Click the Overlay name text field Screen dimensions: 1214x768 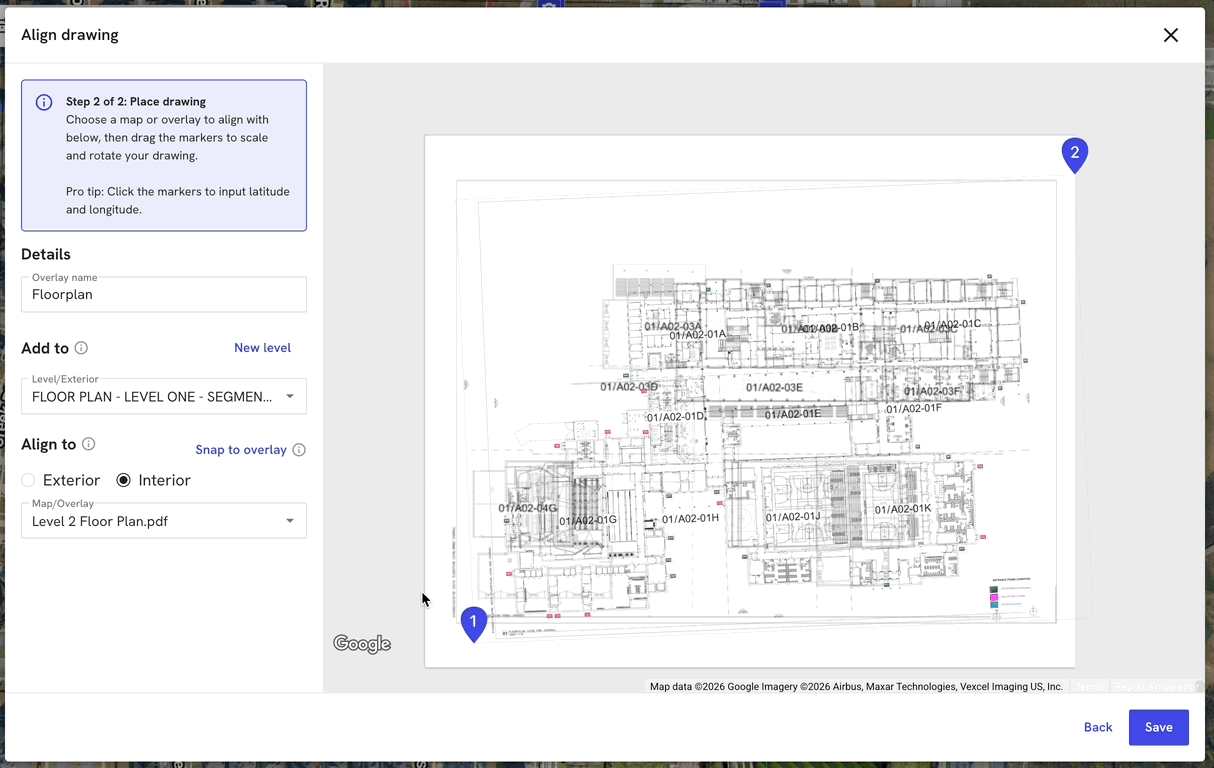click(x=164, y=295)
